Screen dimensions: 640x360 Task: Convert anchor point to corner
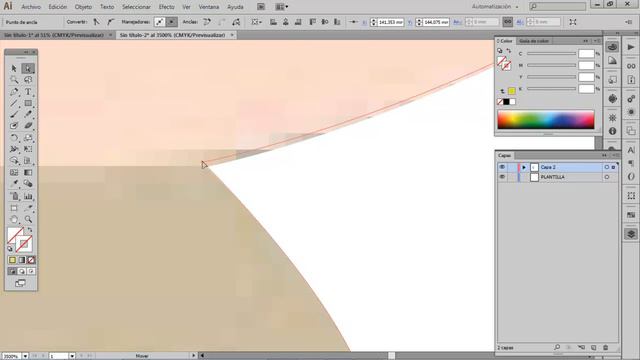click(96, 22)
